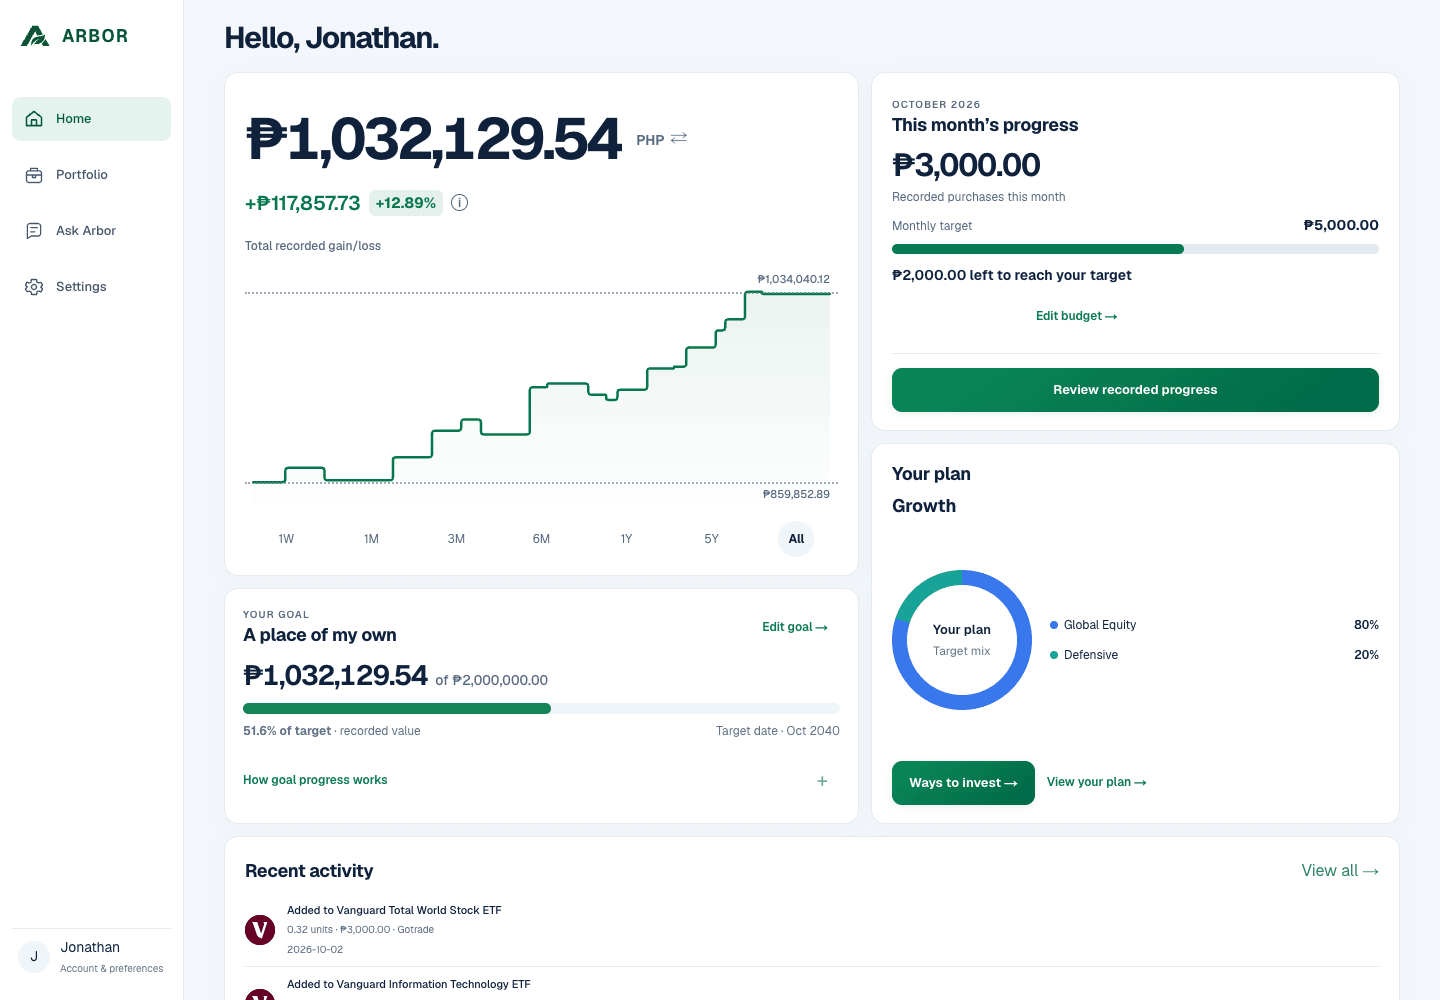Click the ₱859,852.89 chart low label
The width and height of the screenshot is (1440, 1000).
796,494
